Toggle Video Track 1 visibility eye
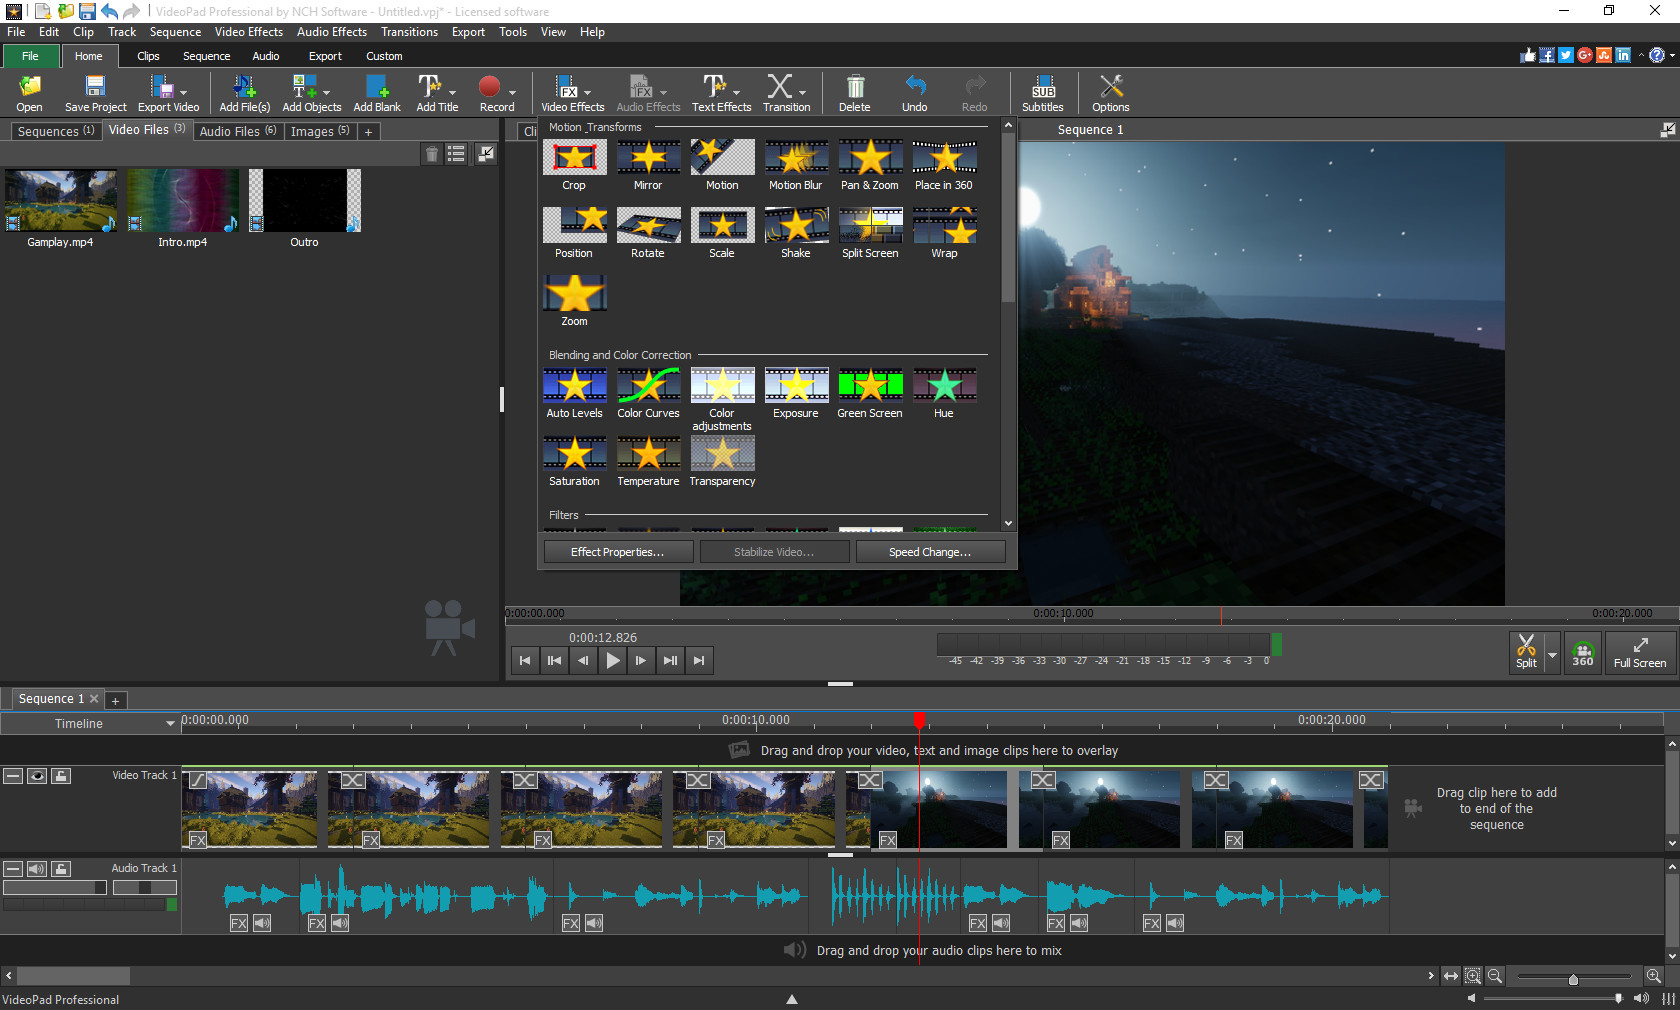This screenshot has height=1010, width=1680. (37, 776)
